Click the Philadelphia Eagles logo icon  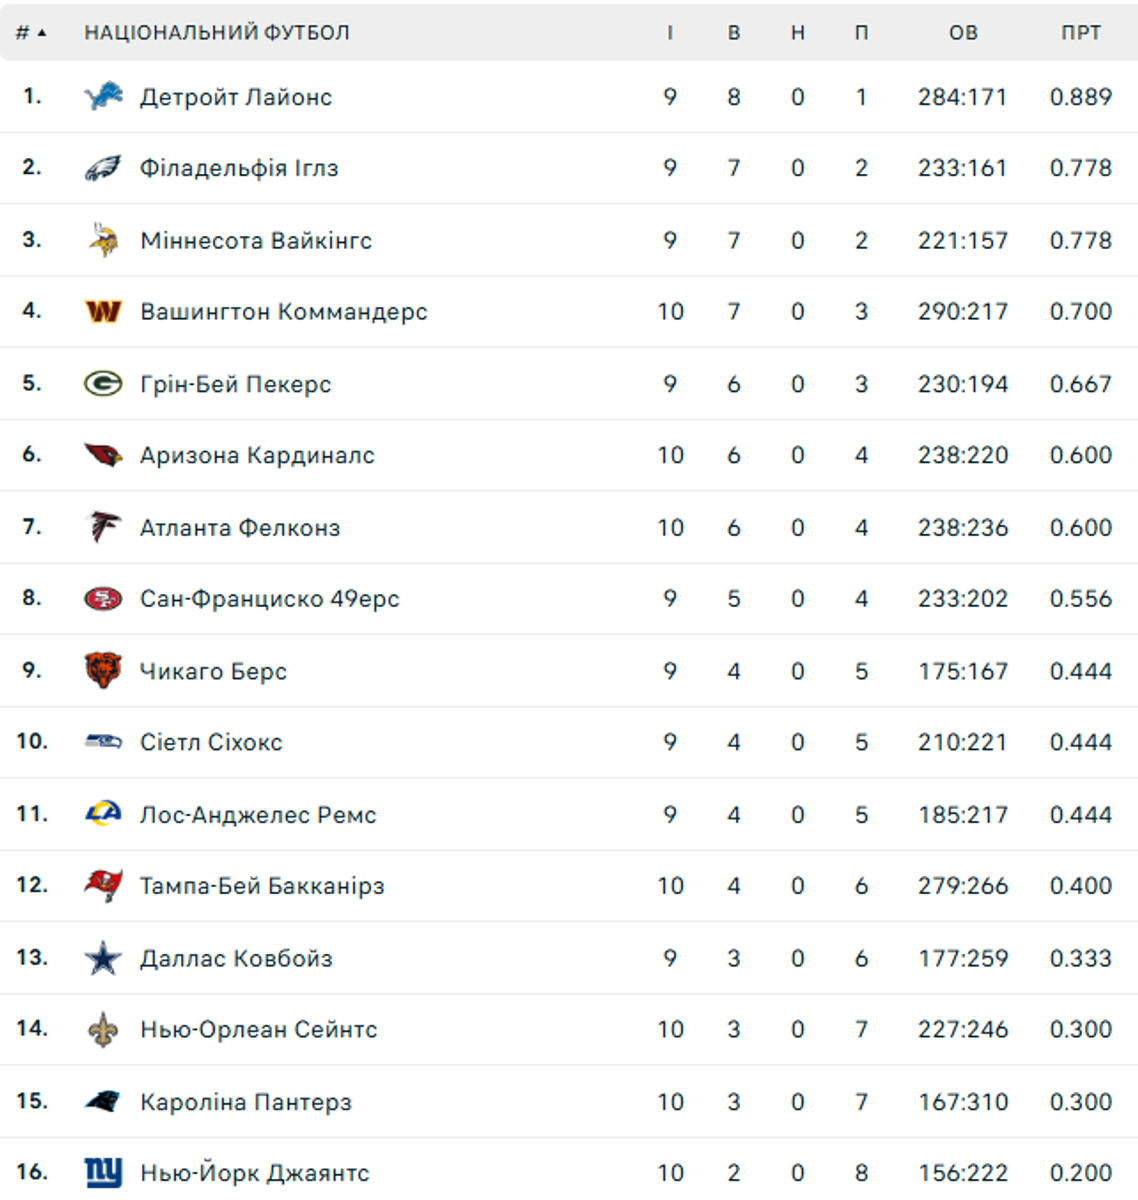[x=103, y=168]
